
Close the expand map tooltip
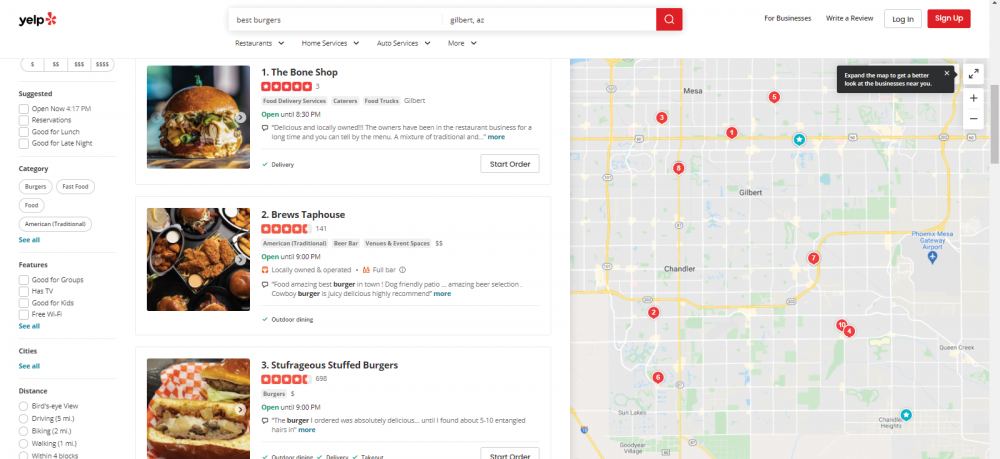tap(947, 73)
